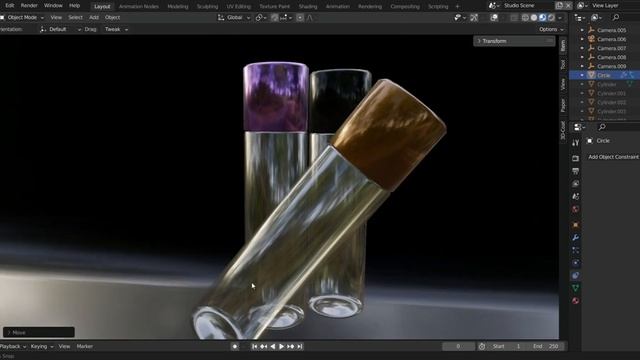Viewport: 640px width, 360px height.
Task: Open the World properties tab icon
Action: pyautogui.click(x=576, y=209)
